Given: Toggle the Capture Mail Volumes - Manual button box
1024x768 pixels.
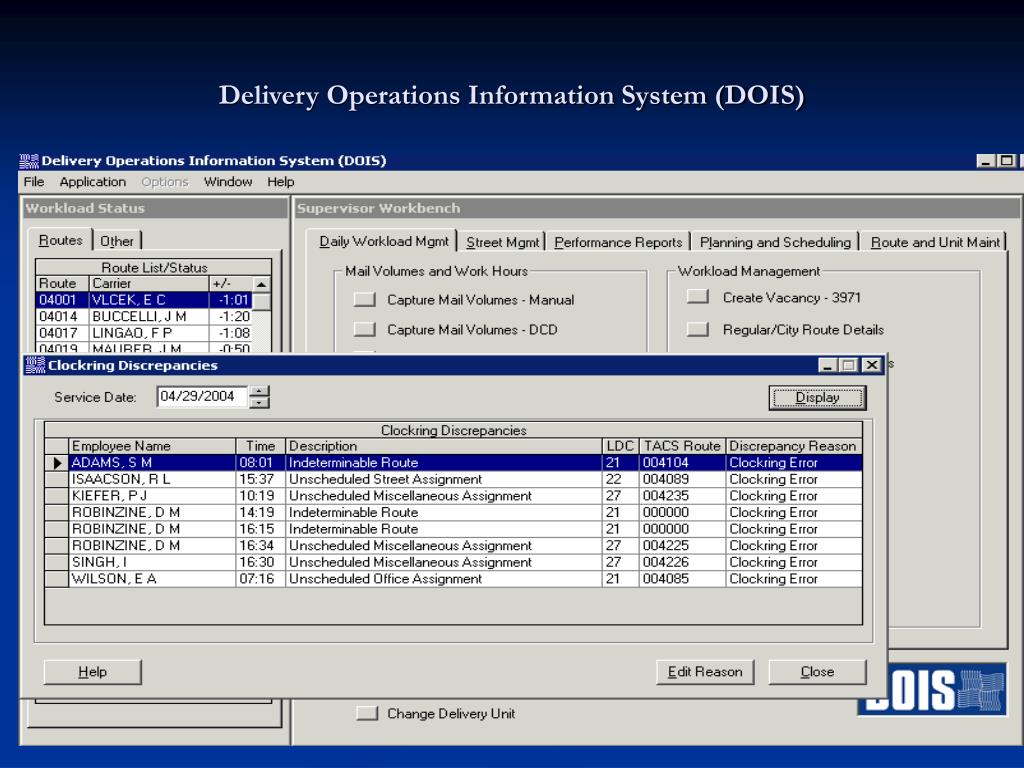Looking at the screenshot, I should (x=365, y=300).
